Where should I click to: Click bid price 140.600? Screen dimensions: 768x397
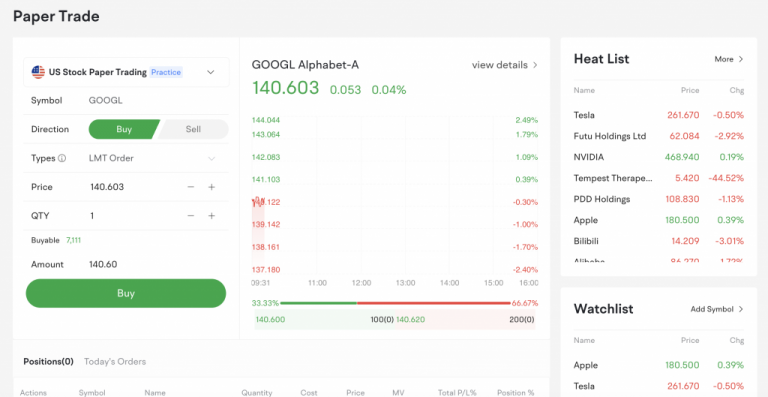pos(270,320)
